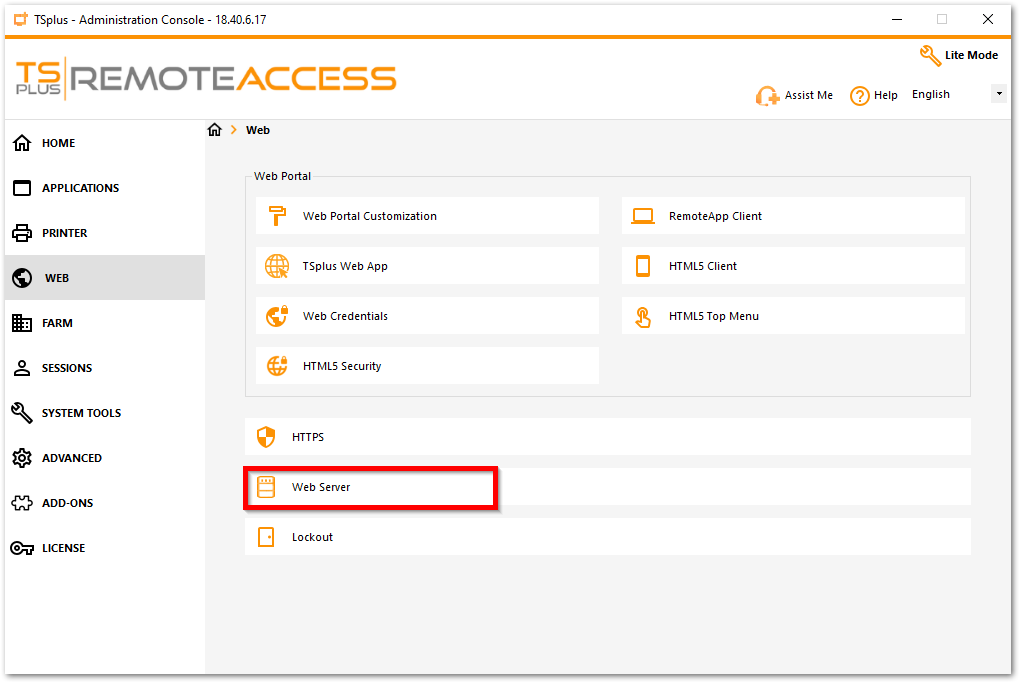Screen dimensions: 1020x683
Task: Go to HOME menu item
Action: pyautogui.click(x=59, y=143)
